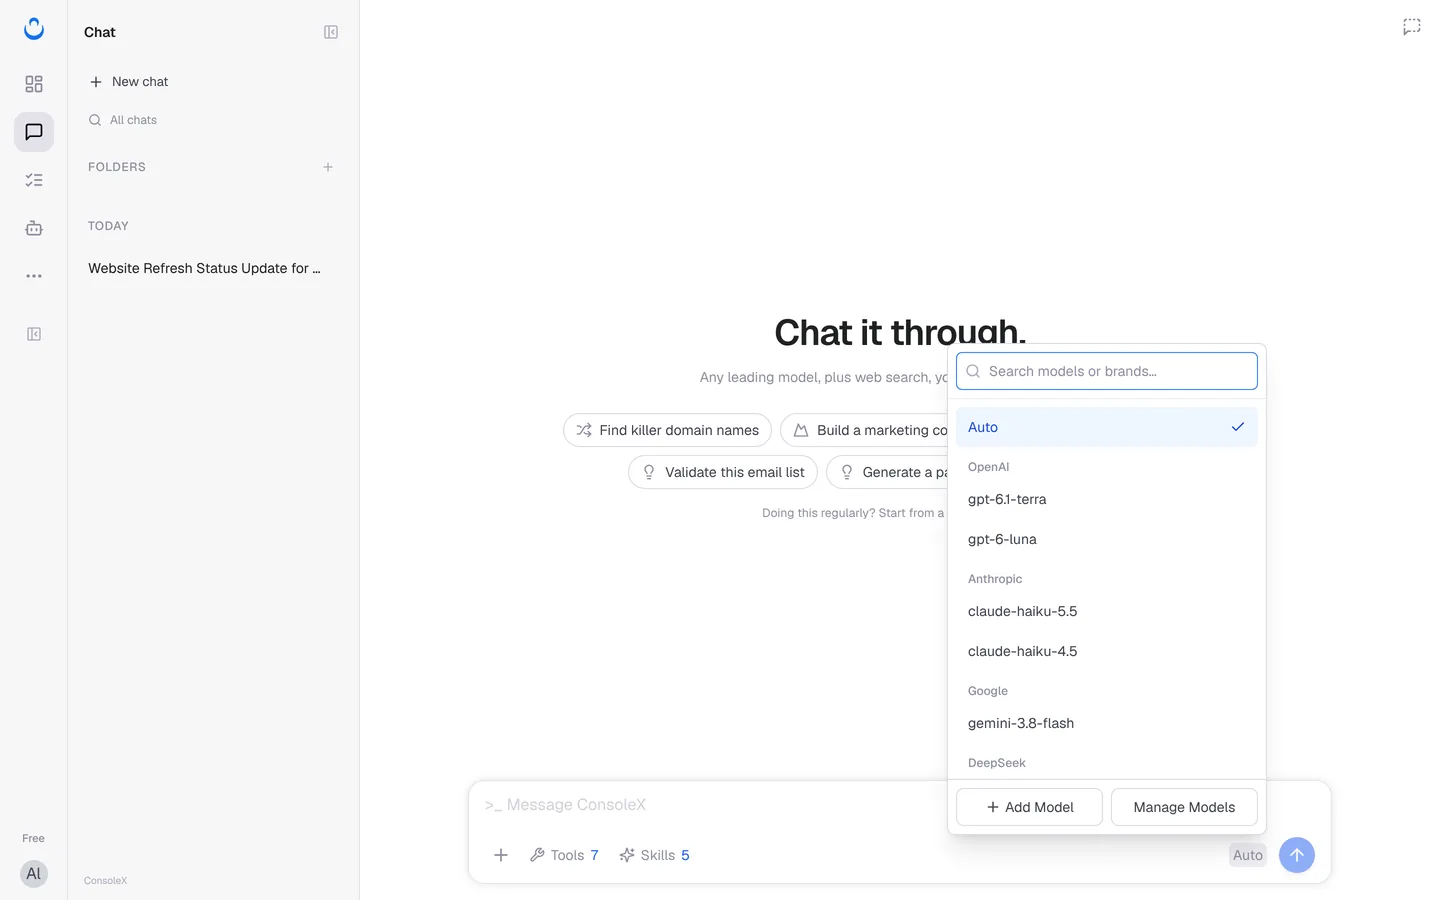Screen dimensions: 1440x900
Task: Toggle the sidebar panel icon below the more dots
Action: tap(34, 334)
